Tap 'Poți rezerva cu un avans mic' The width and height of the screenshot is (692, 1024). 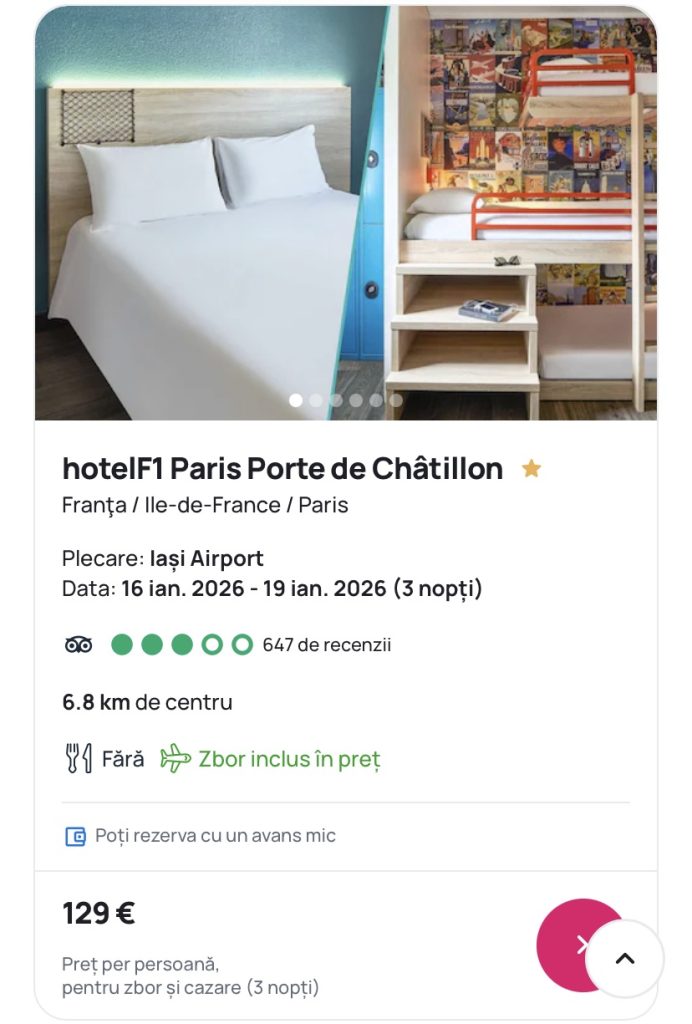point(215,836)
